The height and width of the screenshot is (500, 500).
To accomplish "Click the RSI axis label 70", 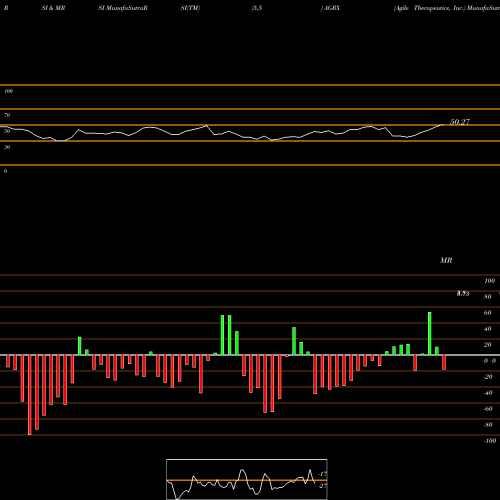I will click(7, 115).
